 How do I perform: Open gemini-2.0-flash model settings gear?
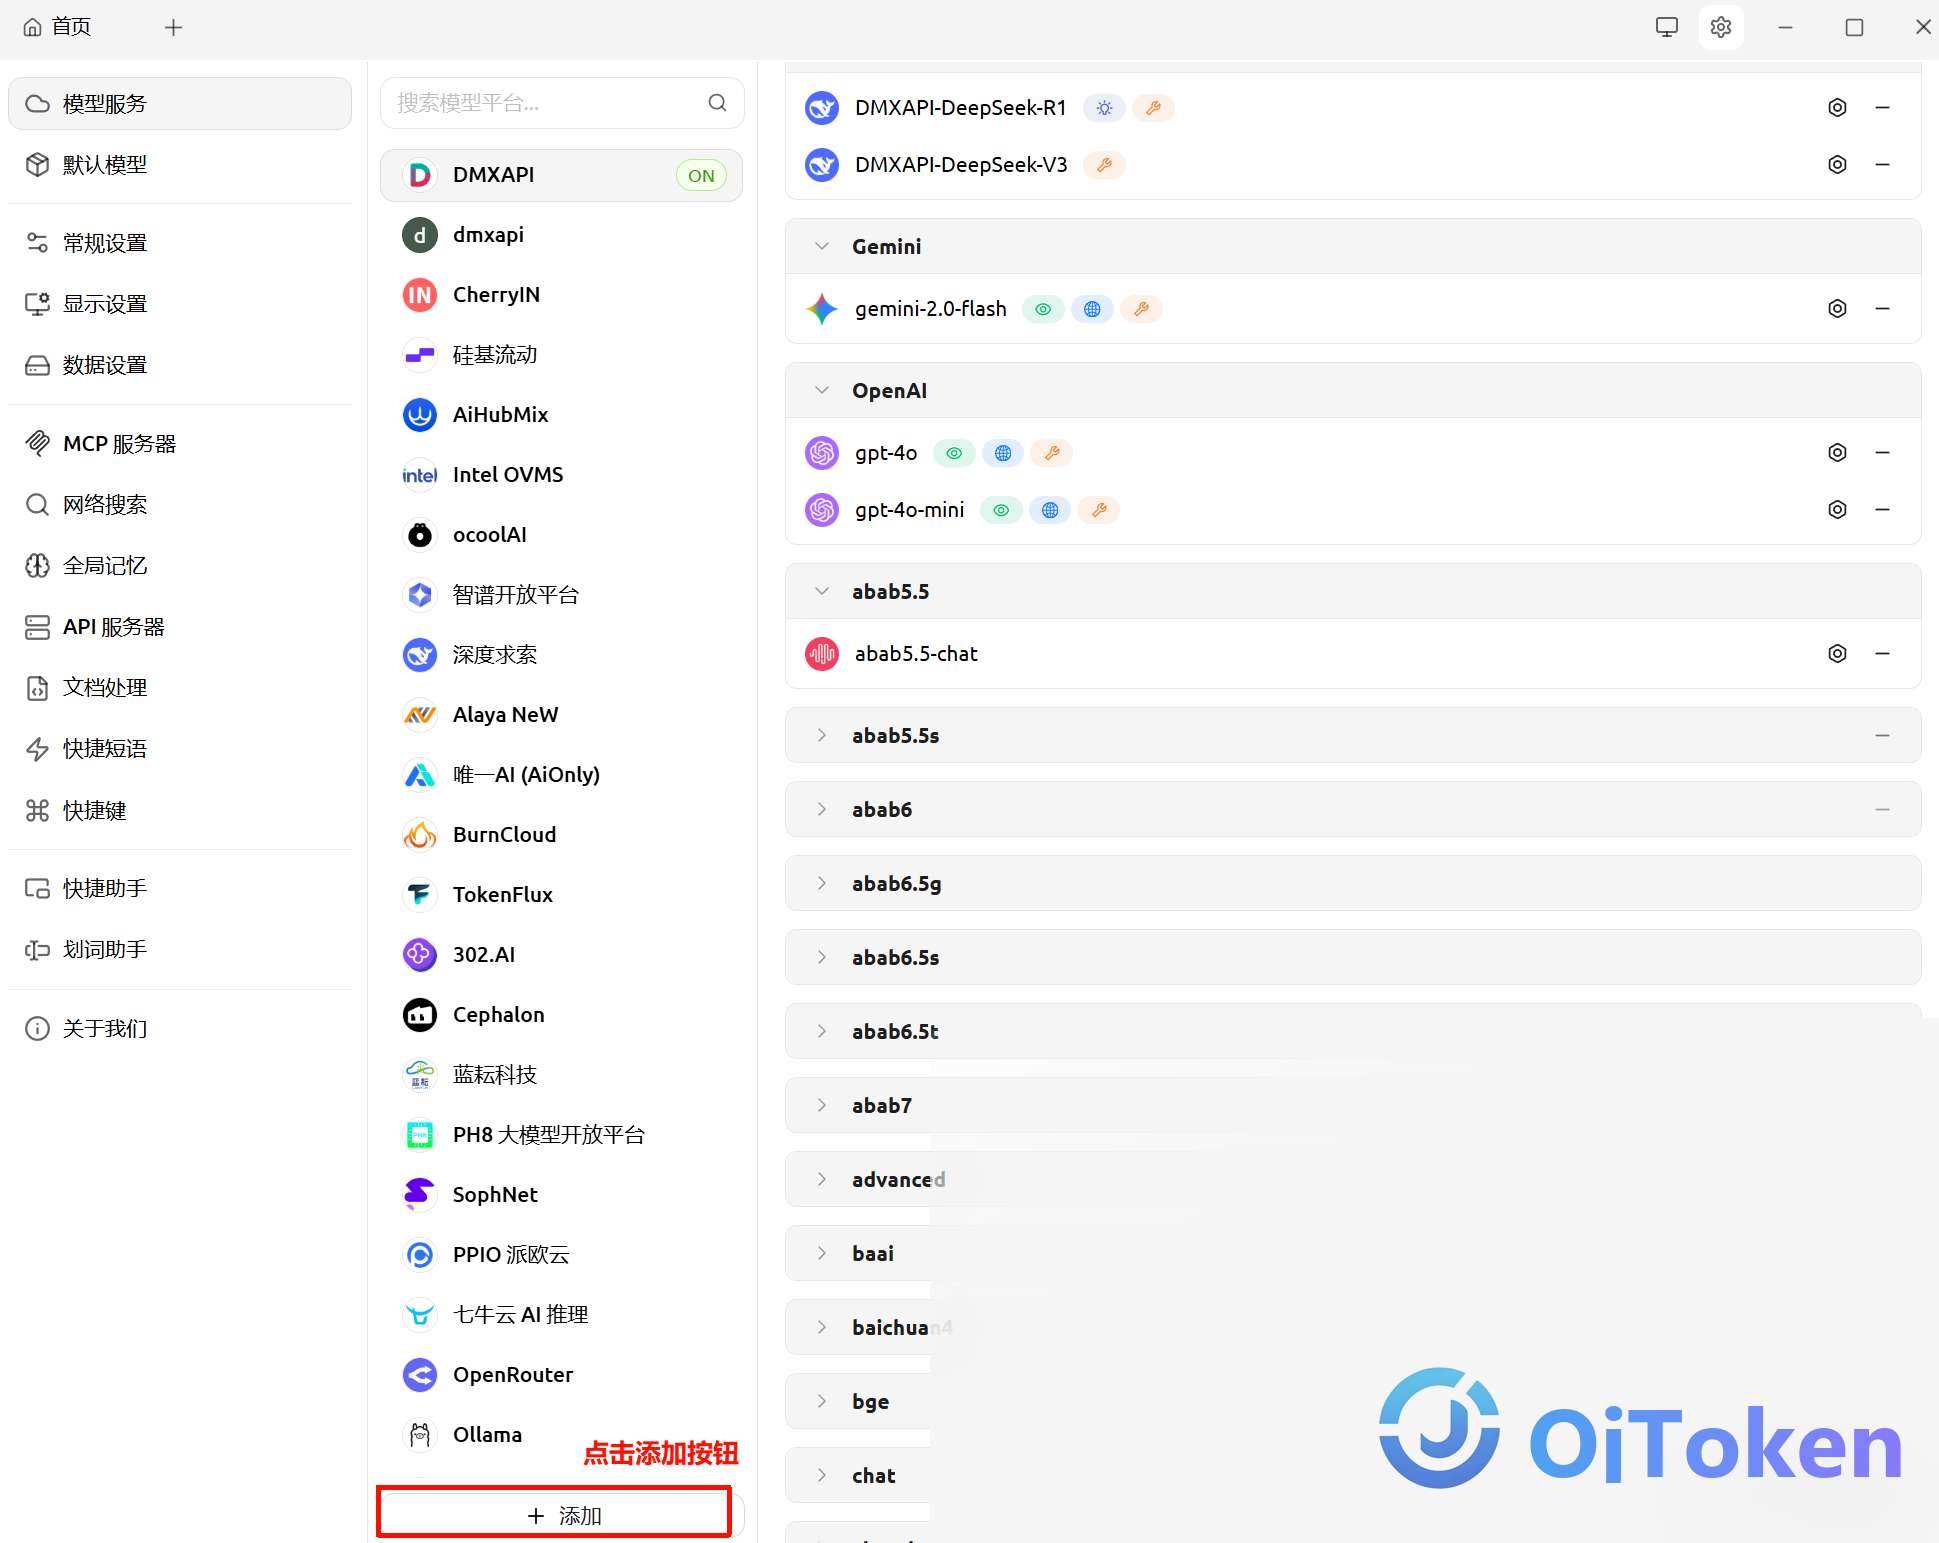[1837, 309]
